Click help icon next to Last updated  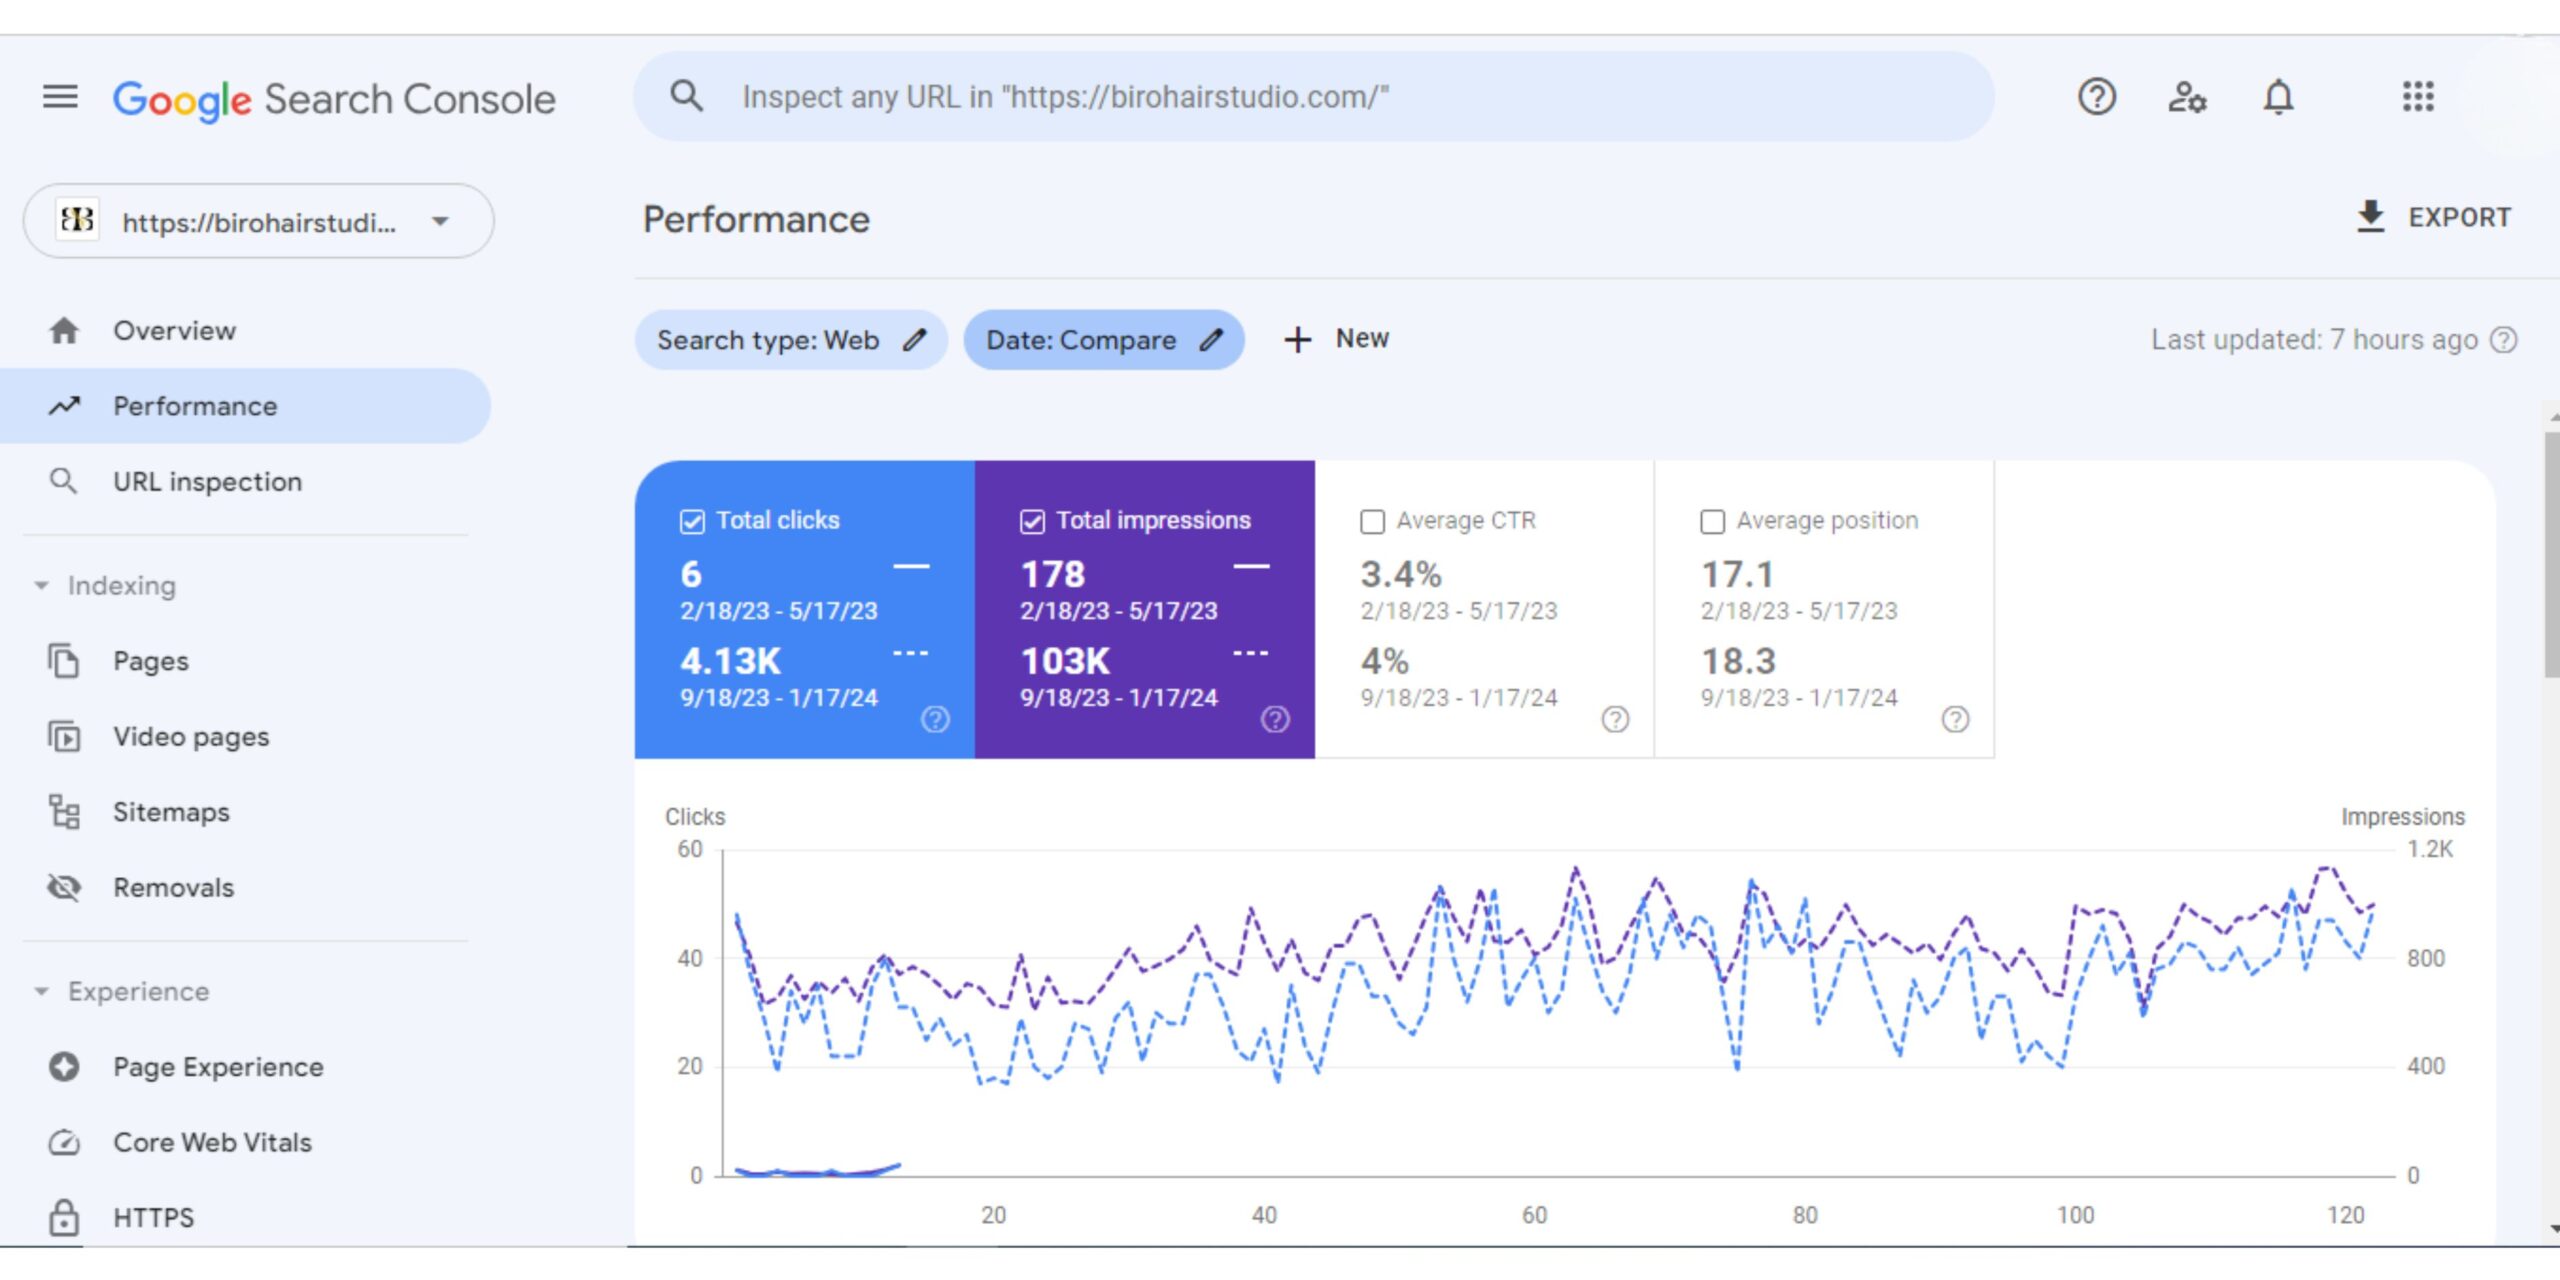tap(2503, 340)
